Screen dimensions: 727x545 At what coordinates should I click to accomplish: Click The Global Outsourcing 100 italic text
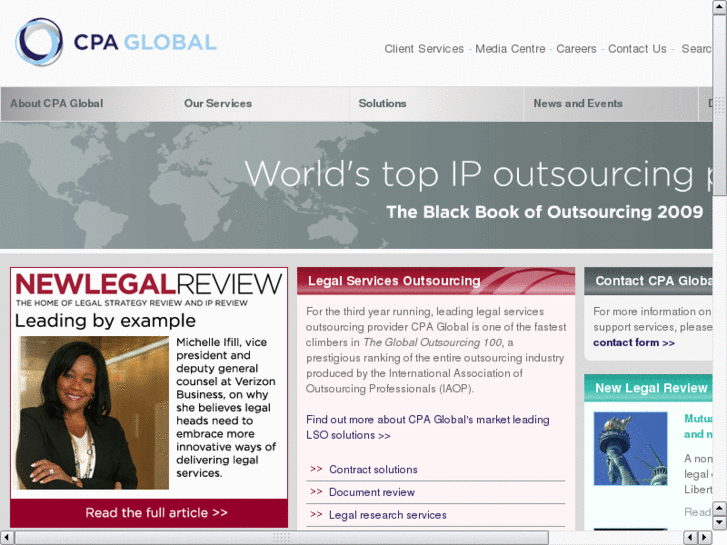click(x=432, y=342)
